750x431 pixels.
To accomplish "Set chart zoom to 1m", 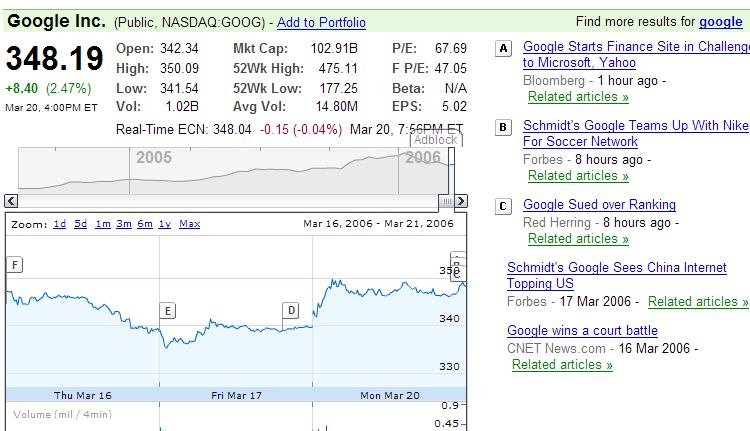I will pyautogui.click(x=103, y=224).
